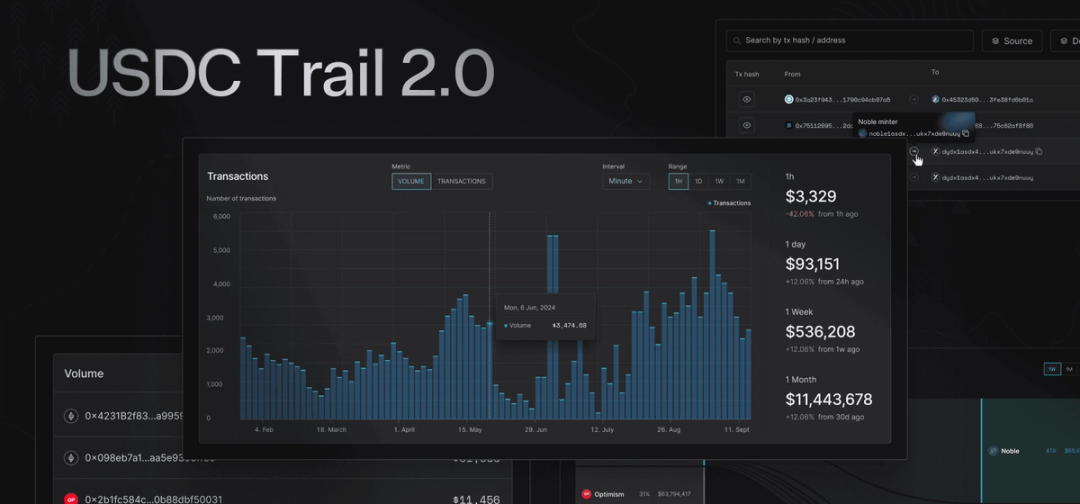Copy the dydx1asdx4 address with the copy icon
The image size is (1080, 504).
pyautogui.click(x=1039, y=151)
